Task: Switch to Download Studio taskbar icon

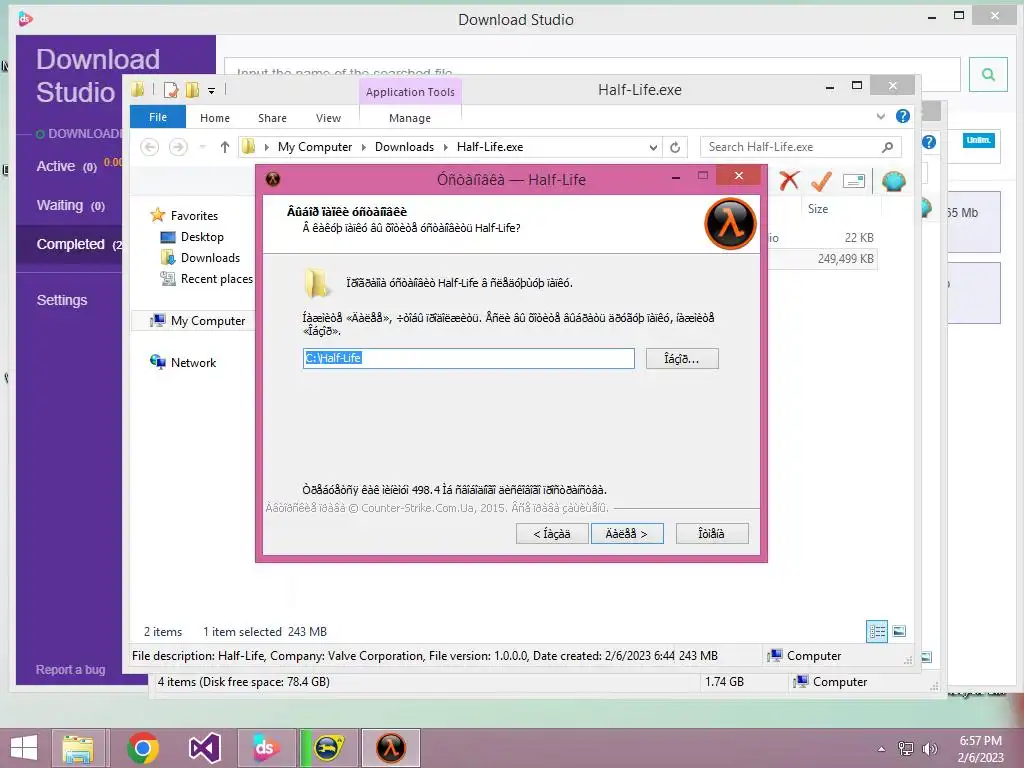Action: (266, 748)
